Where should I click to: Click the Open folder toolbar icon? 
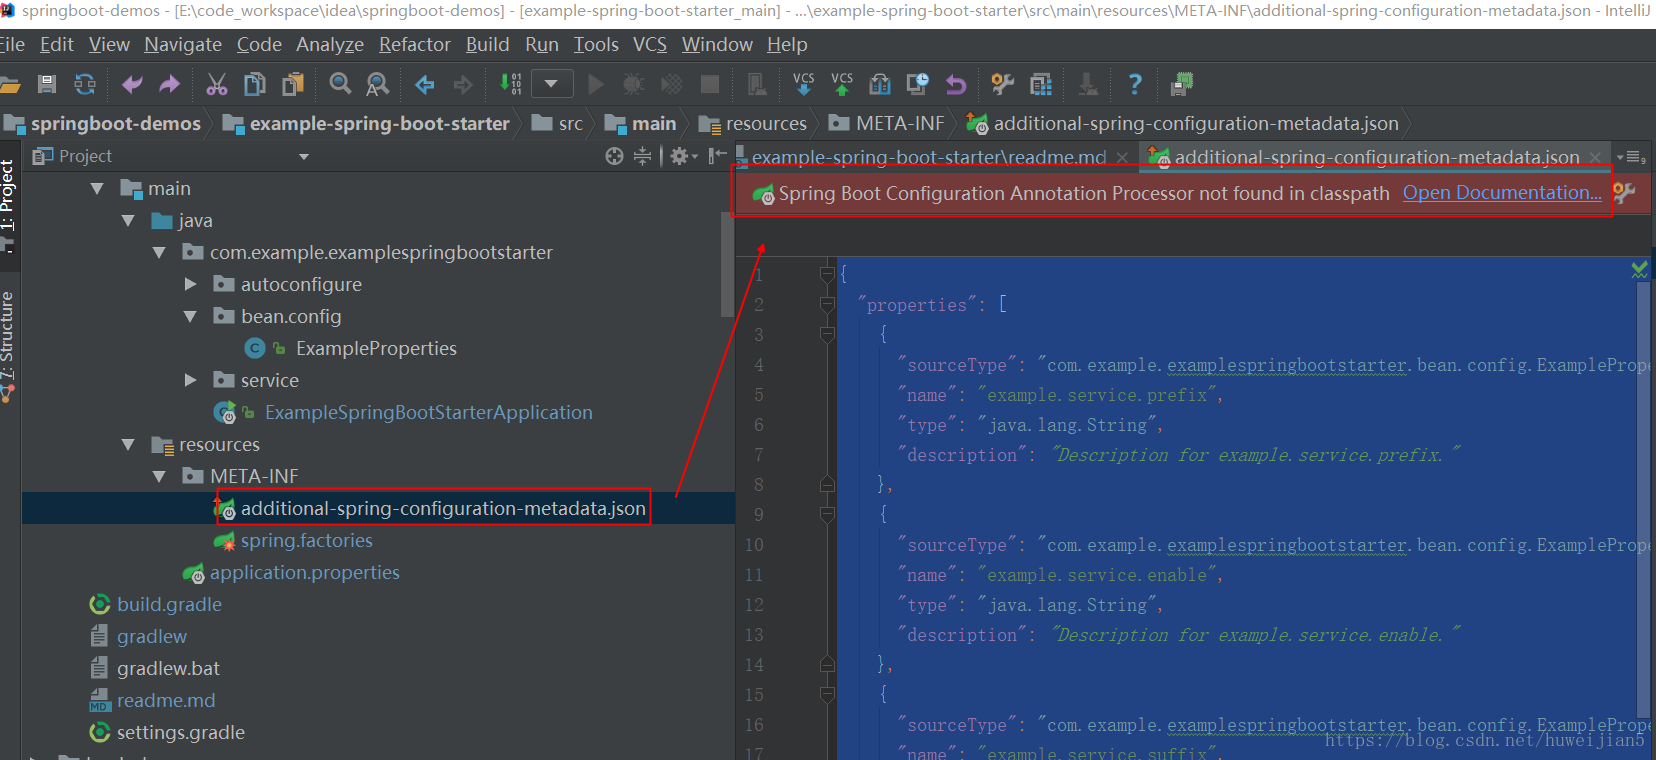(10, 84)
